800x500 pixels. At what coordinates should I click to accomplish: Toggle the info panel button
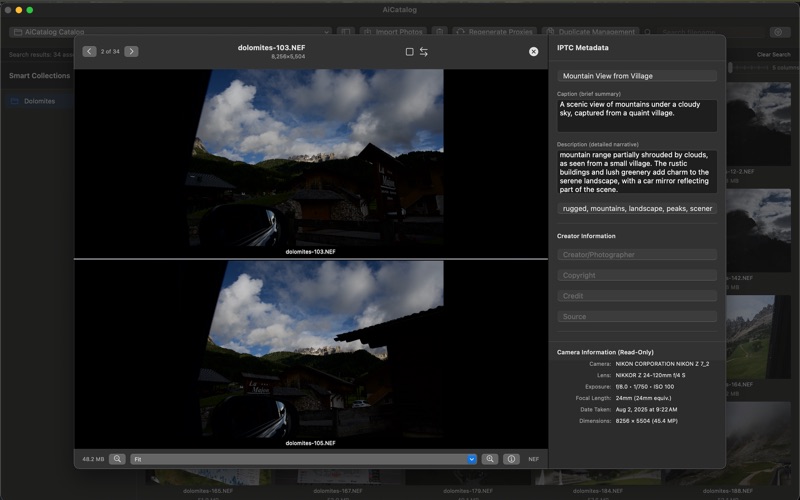pyautogui.click(x=511, y=459)
